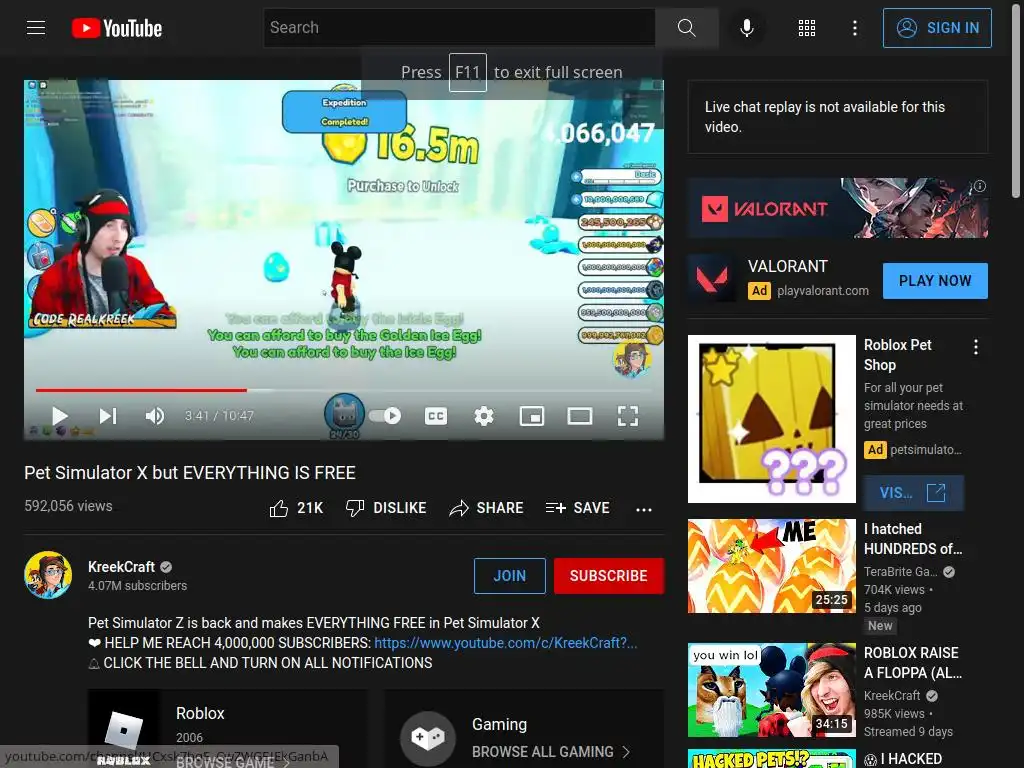This screenshot has height=768, width=1024.
Task: Click the red SUBSCRIBE button
Action: pyautogui.click(x=609, y=575)
